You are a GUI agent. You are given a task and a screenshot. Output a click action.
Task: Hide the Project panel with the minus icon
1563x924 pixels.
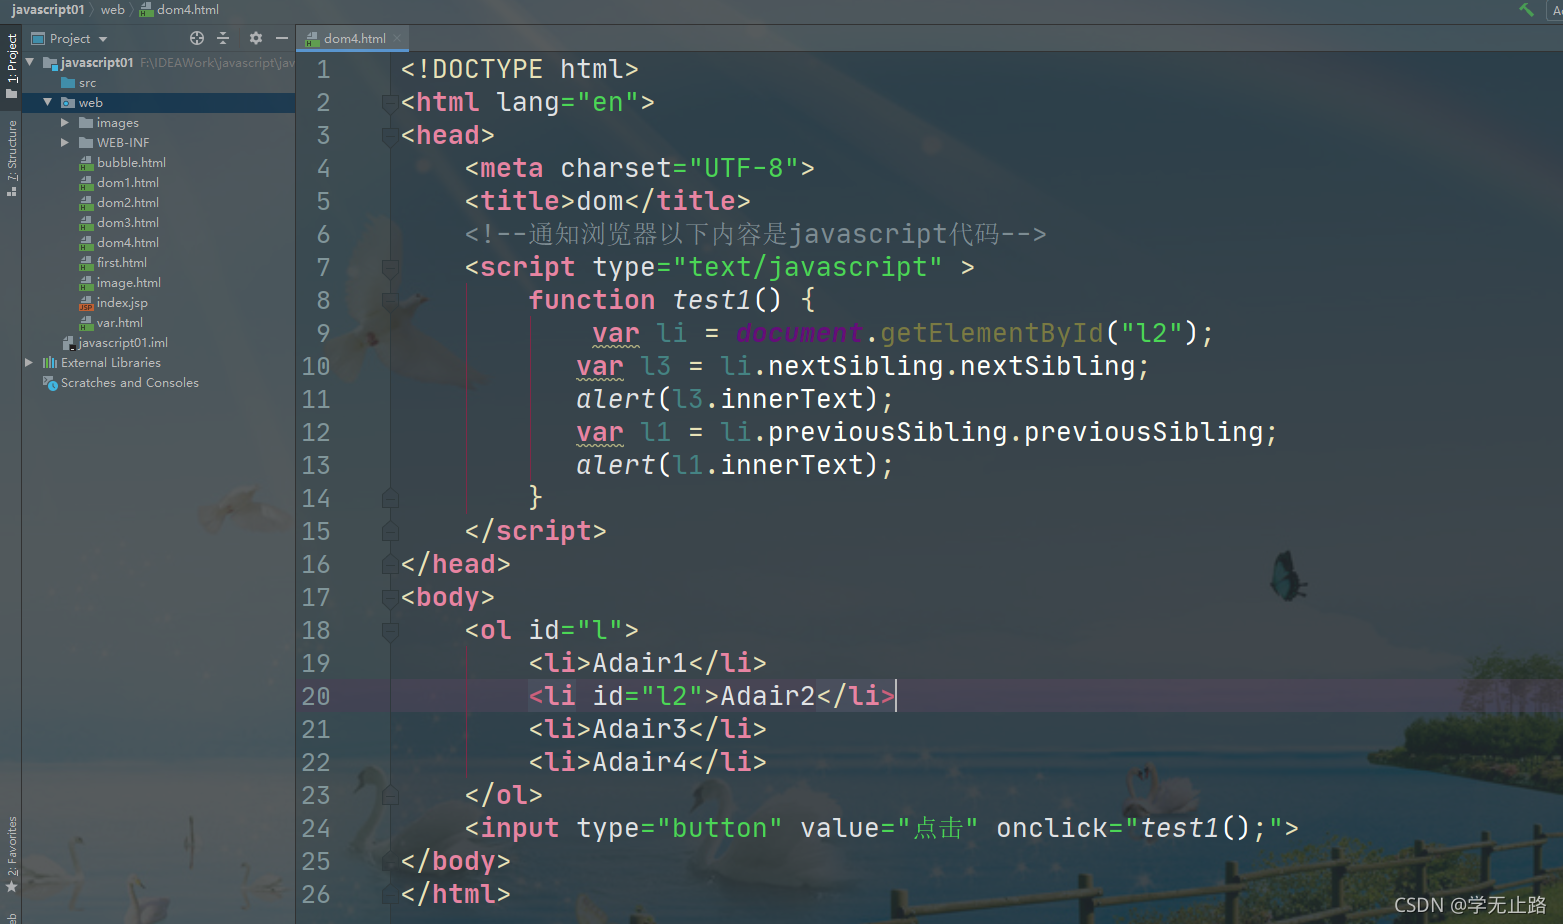(282, 38)
